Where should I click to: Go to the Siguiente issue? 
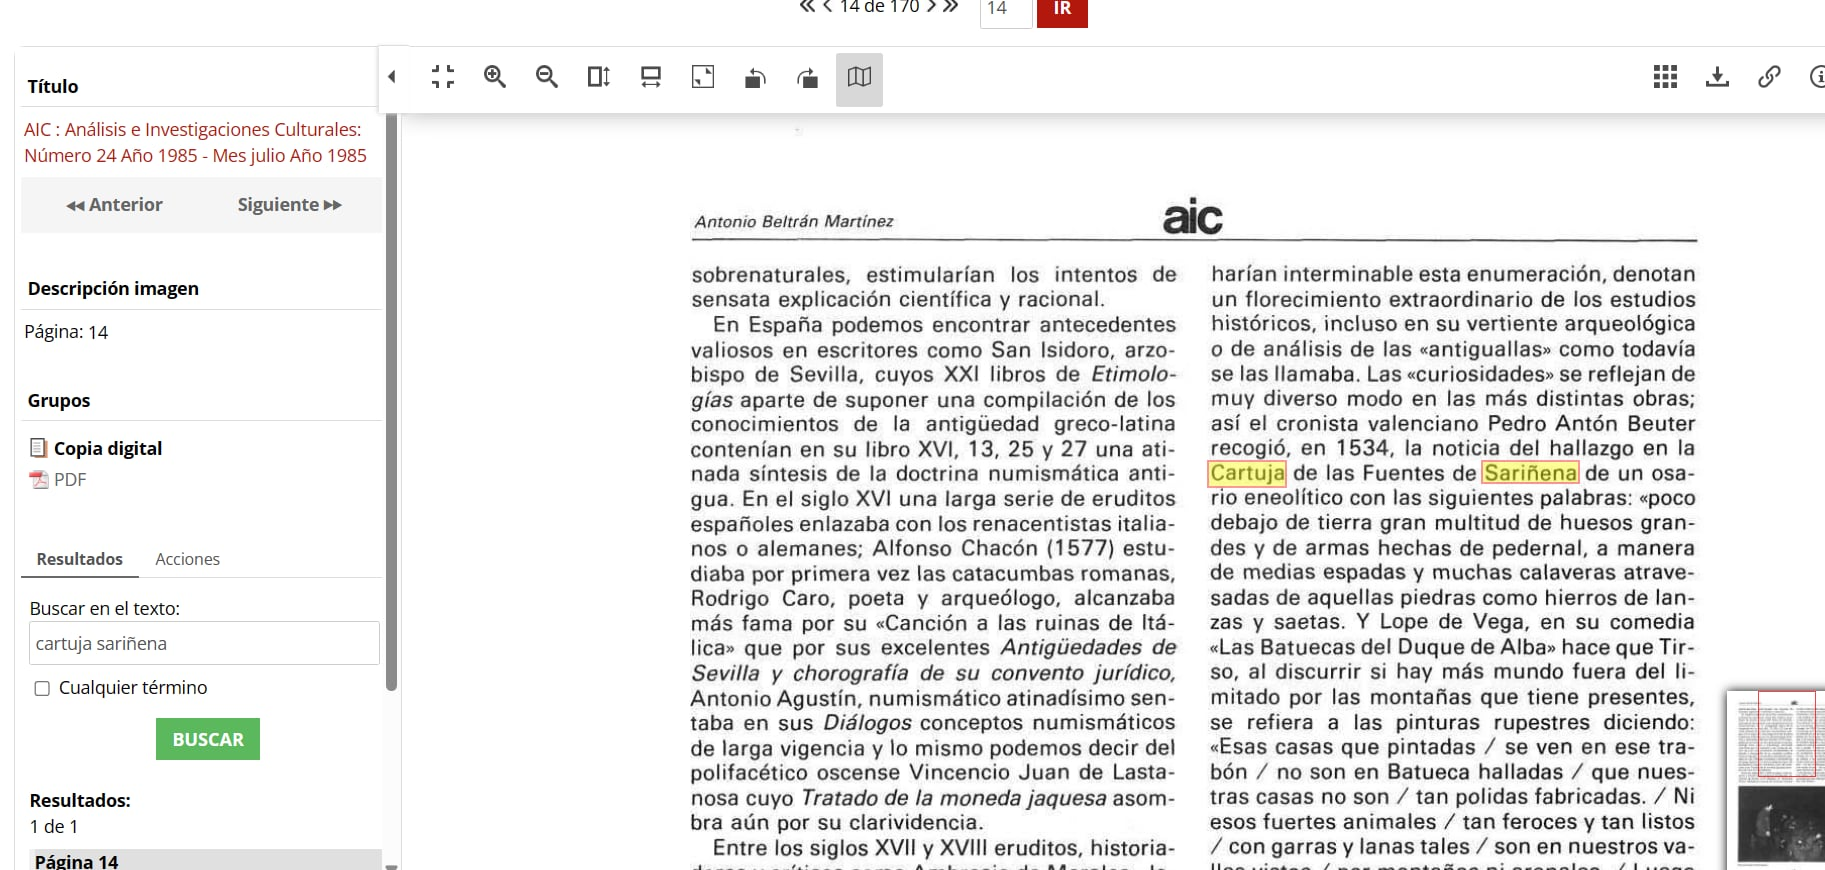[x=289, y=205]
